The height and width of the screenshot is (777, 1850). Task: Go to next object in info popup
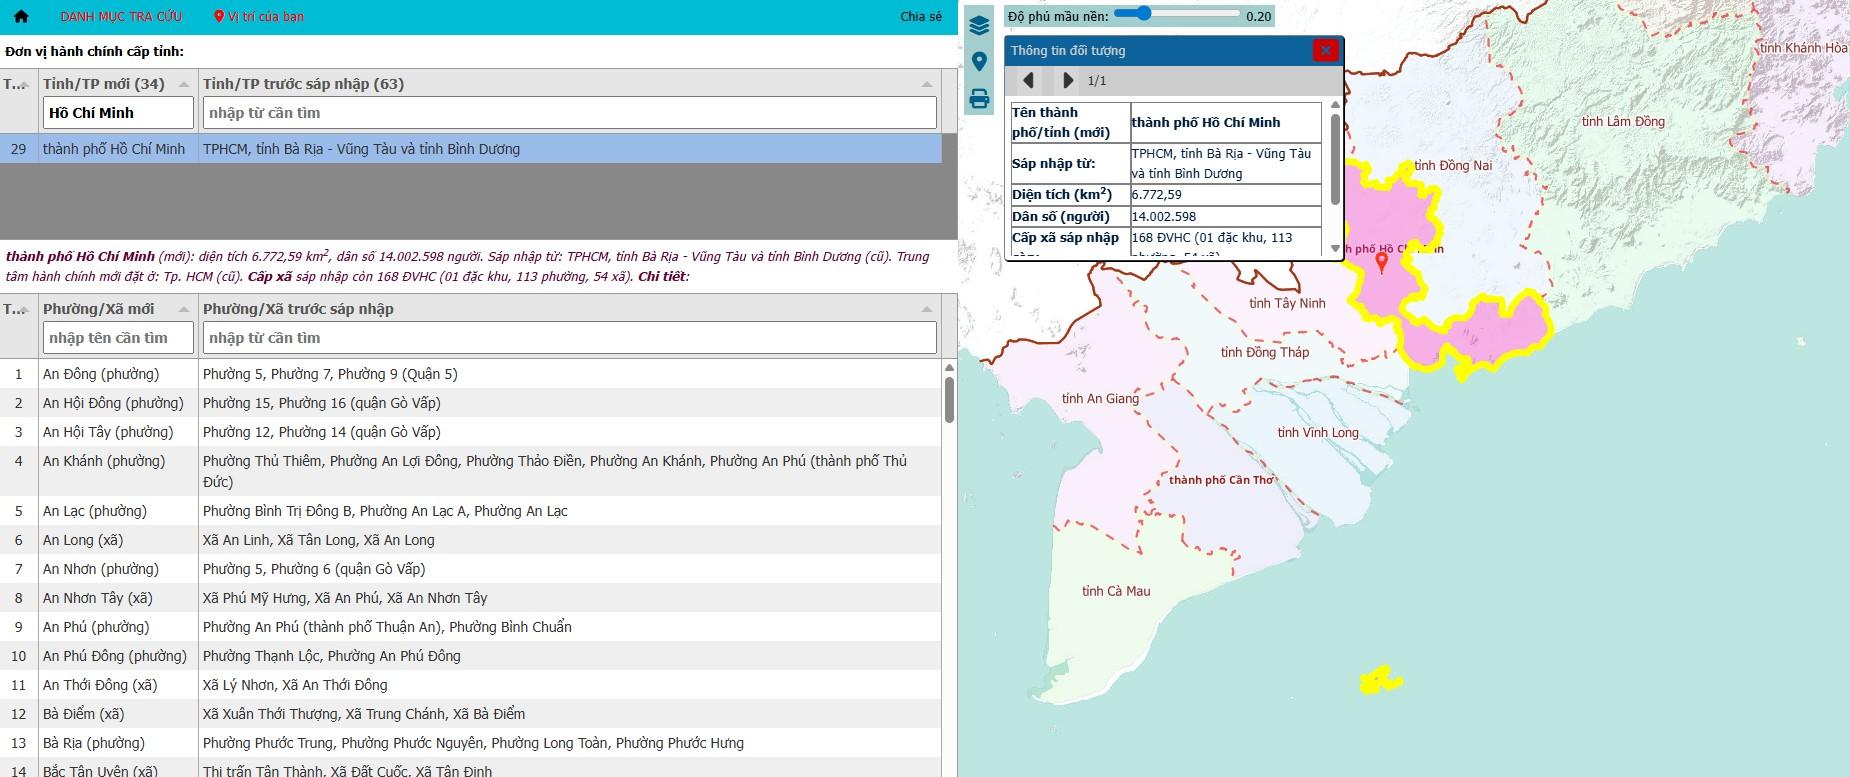(x=1067, y=80)
